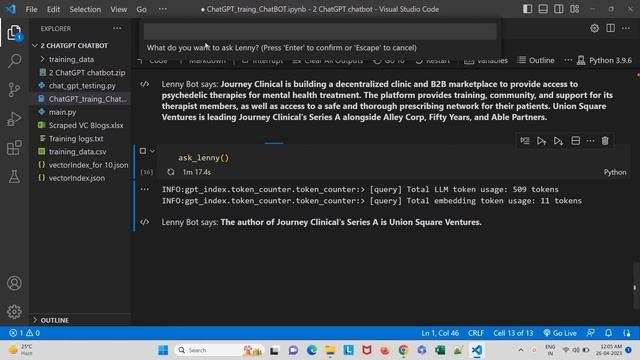Change presentation of last Lenny Bot output
Screen dimensions: 640x360
(144, 222)
